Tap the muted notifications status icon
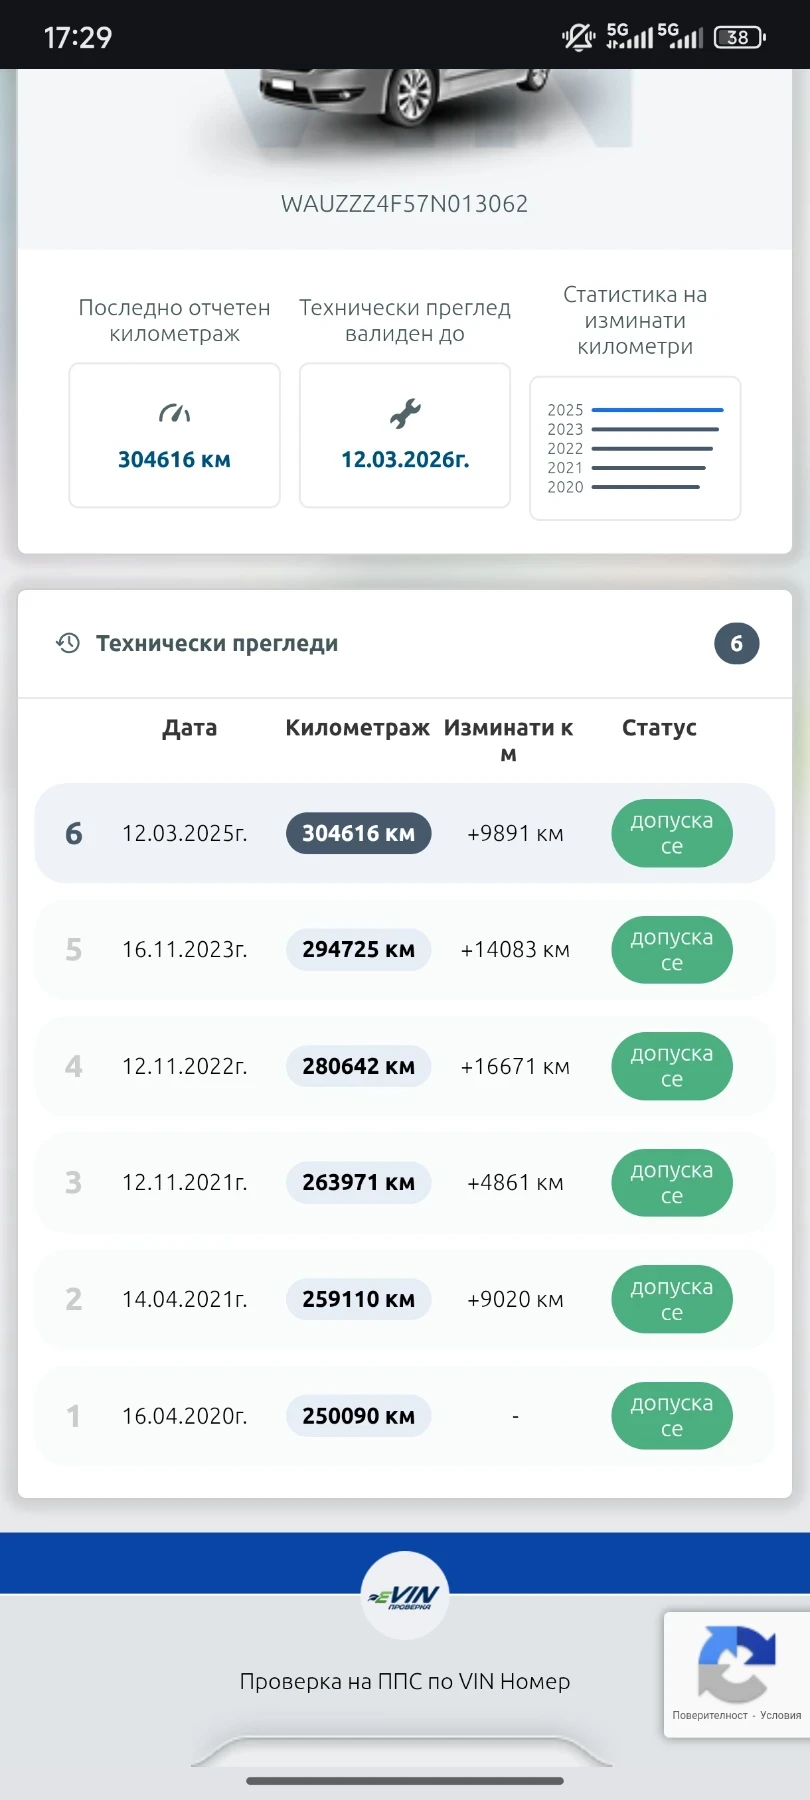The height and width of the screenshot is (1800, 810). pos(578,38)
